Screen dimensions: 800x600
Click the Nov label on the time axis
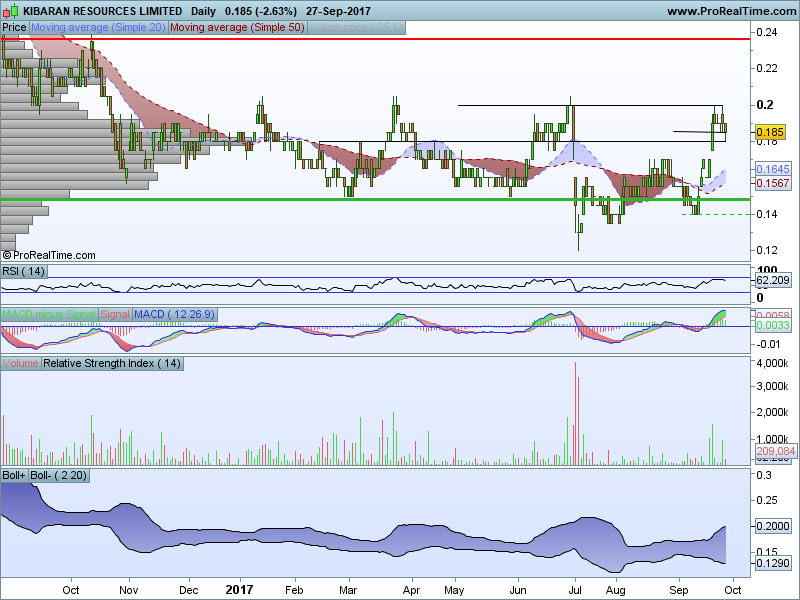129,590
